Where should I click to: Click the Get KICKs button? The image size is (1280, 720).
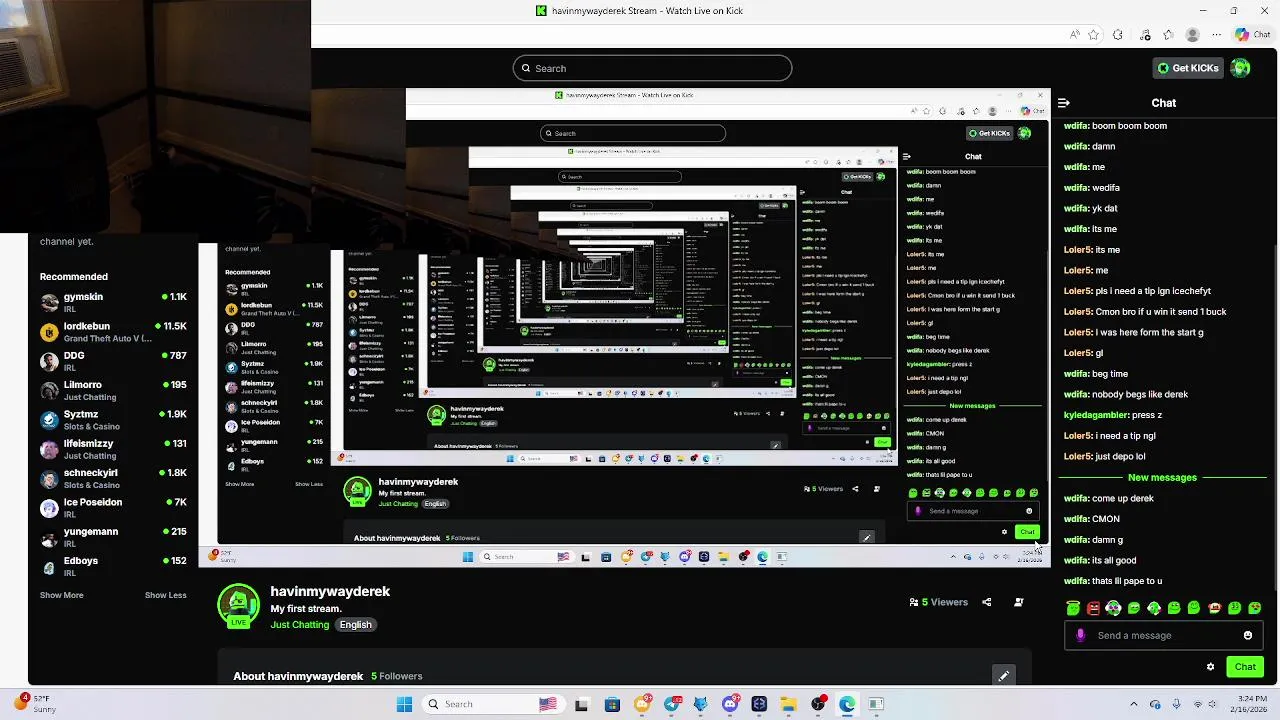pos(1188,68)
